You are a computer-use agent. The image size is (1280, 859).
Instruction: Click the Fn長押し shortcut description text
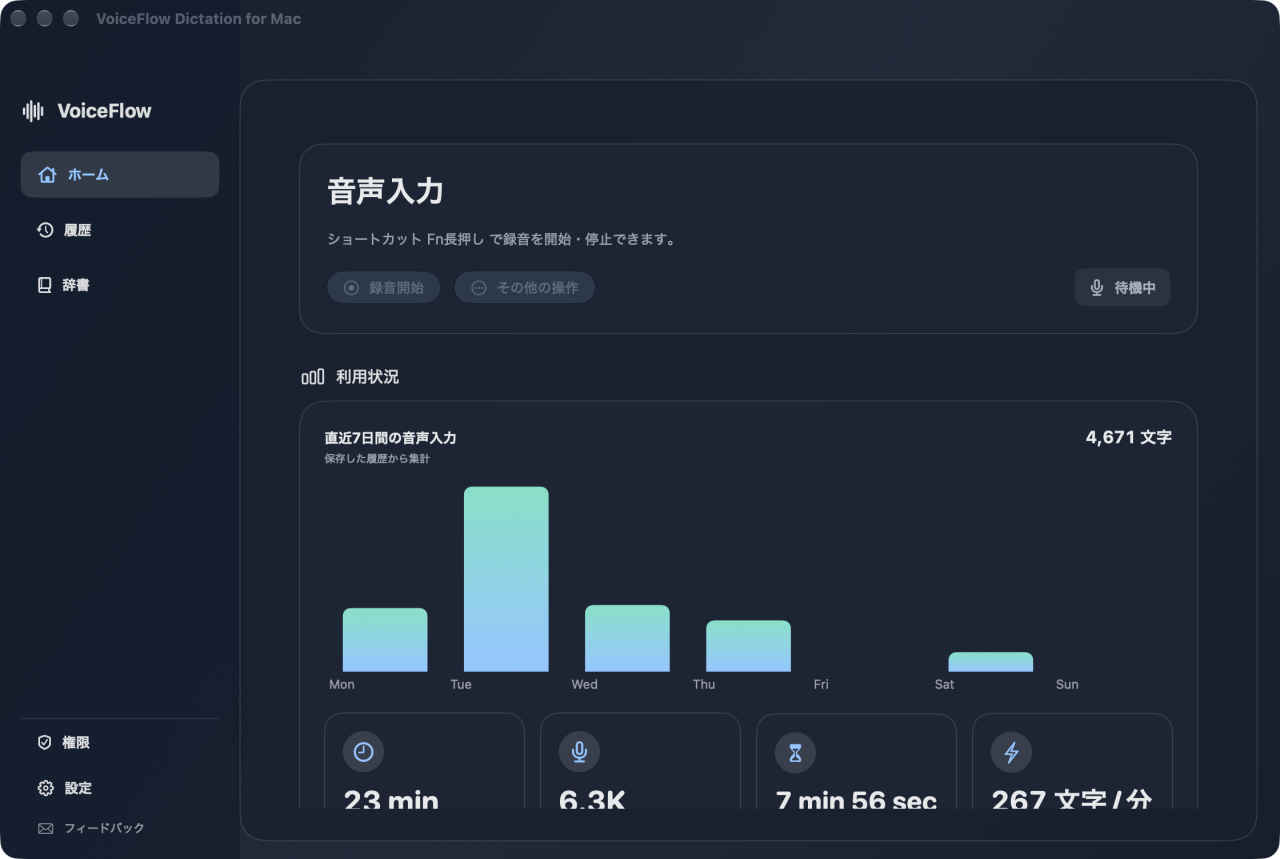click(501, 240)
